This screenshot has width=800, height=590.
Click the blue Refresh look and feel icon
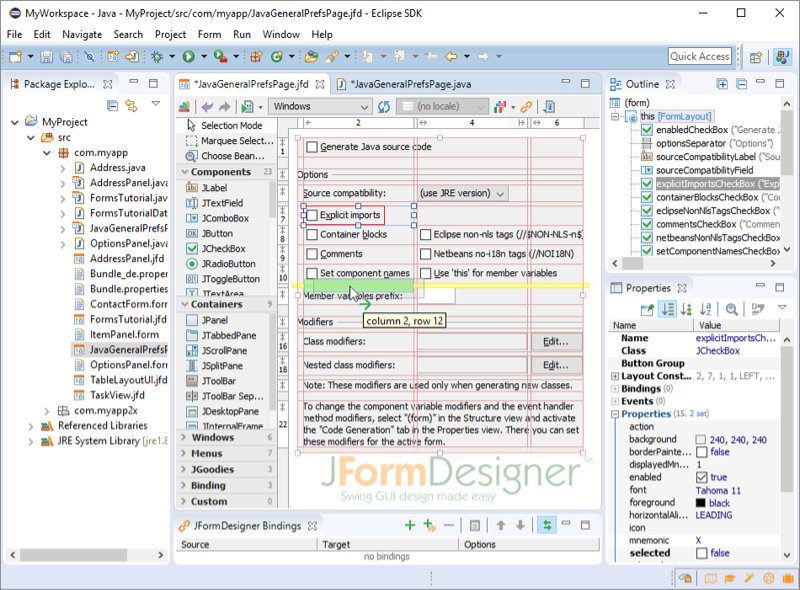tap(384, 107)
